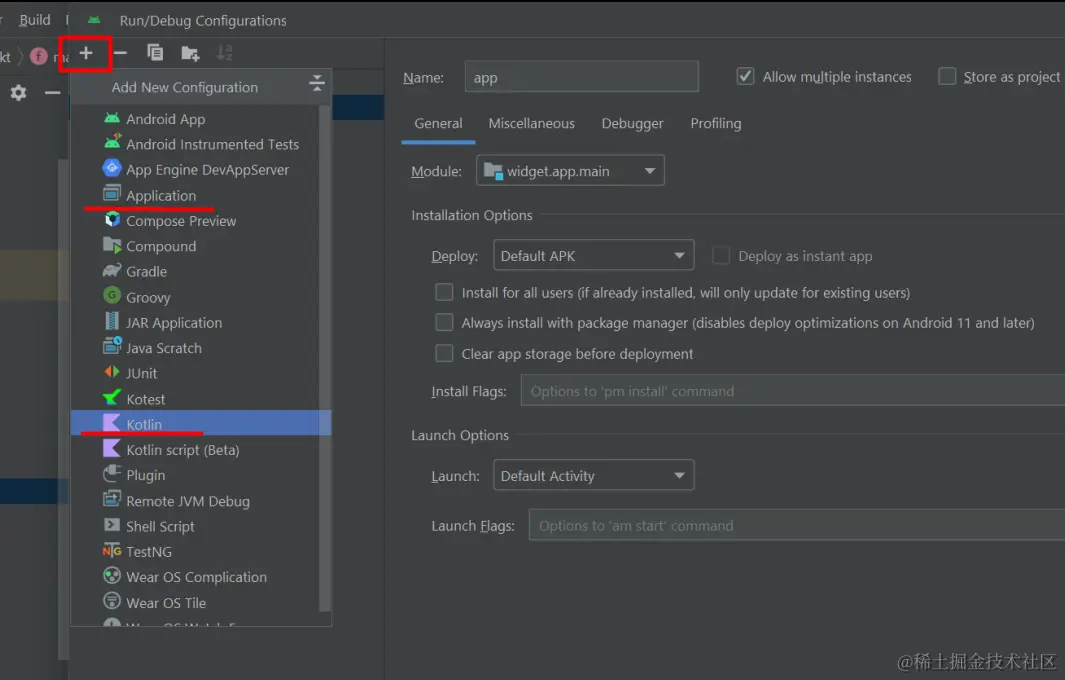Select the Application configuration type
This screenshot has width=1065, height=680.
coord(167,195)
